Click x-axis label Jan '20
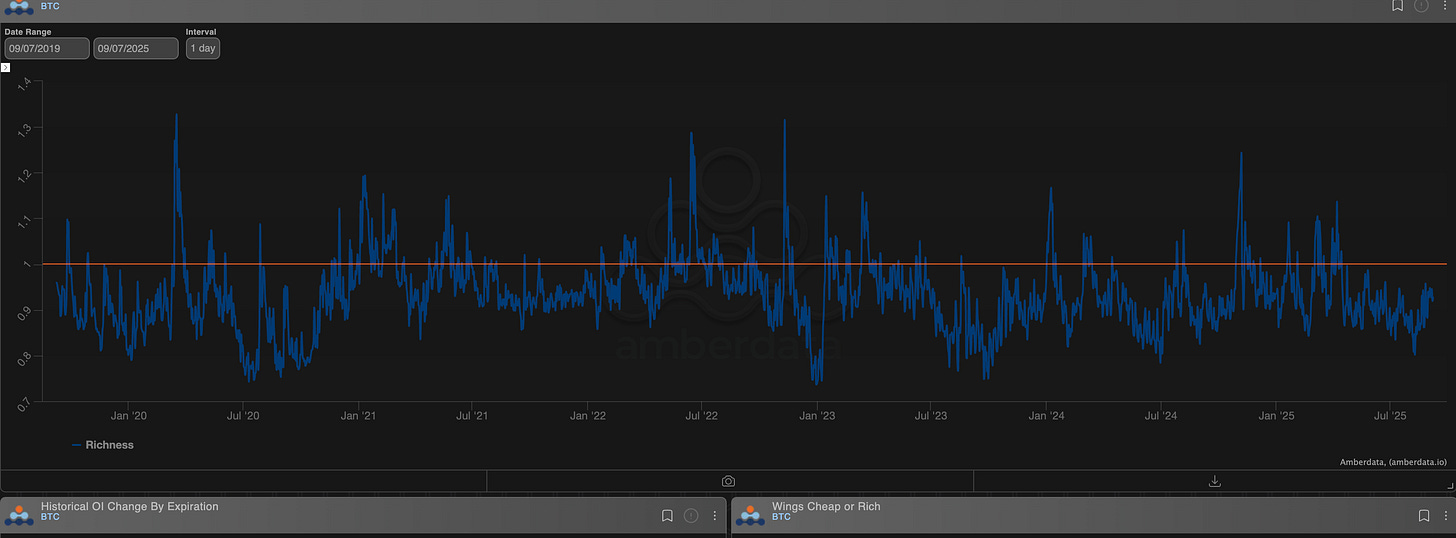Screen dimensions: 1456x538 tap(129, 415)
